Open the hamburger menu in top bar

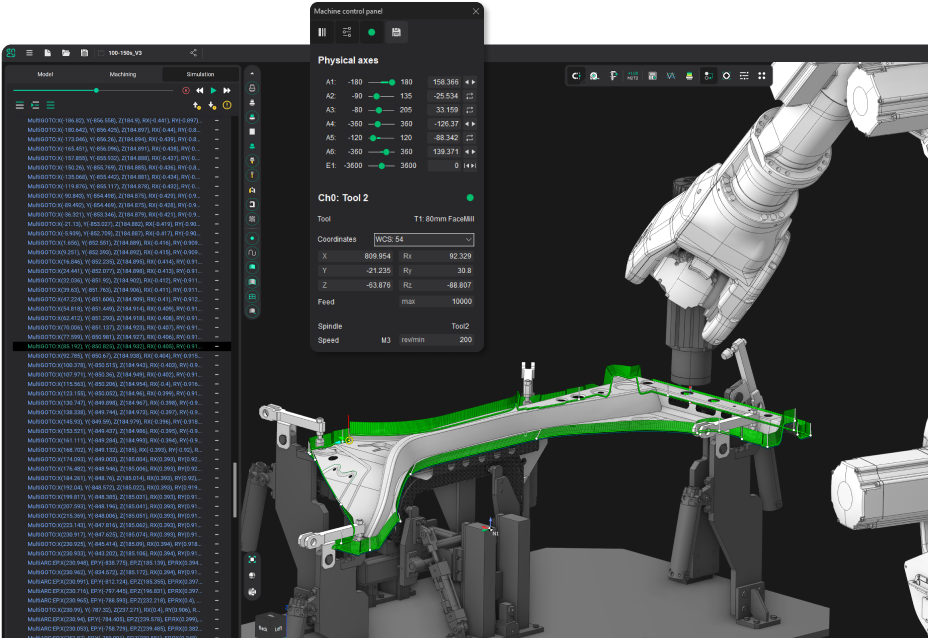(x=29, y=53)
